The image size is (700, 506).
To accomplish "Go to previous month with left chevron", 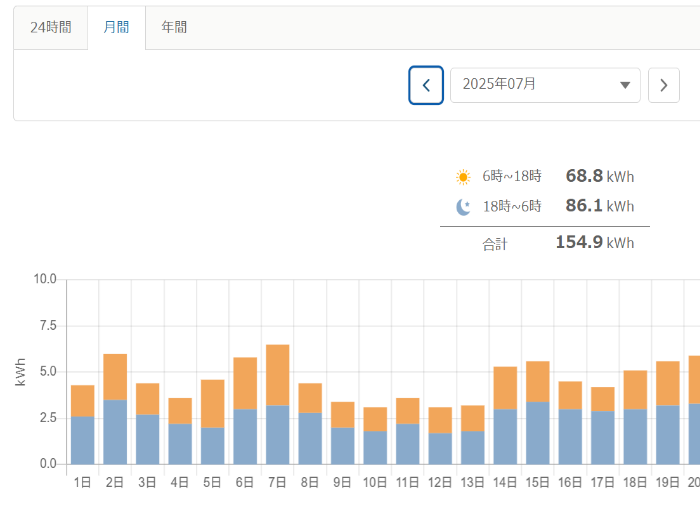I will [426, 85].
